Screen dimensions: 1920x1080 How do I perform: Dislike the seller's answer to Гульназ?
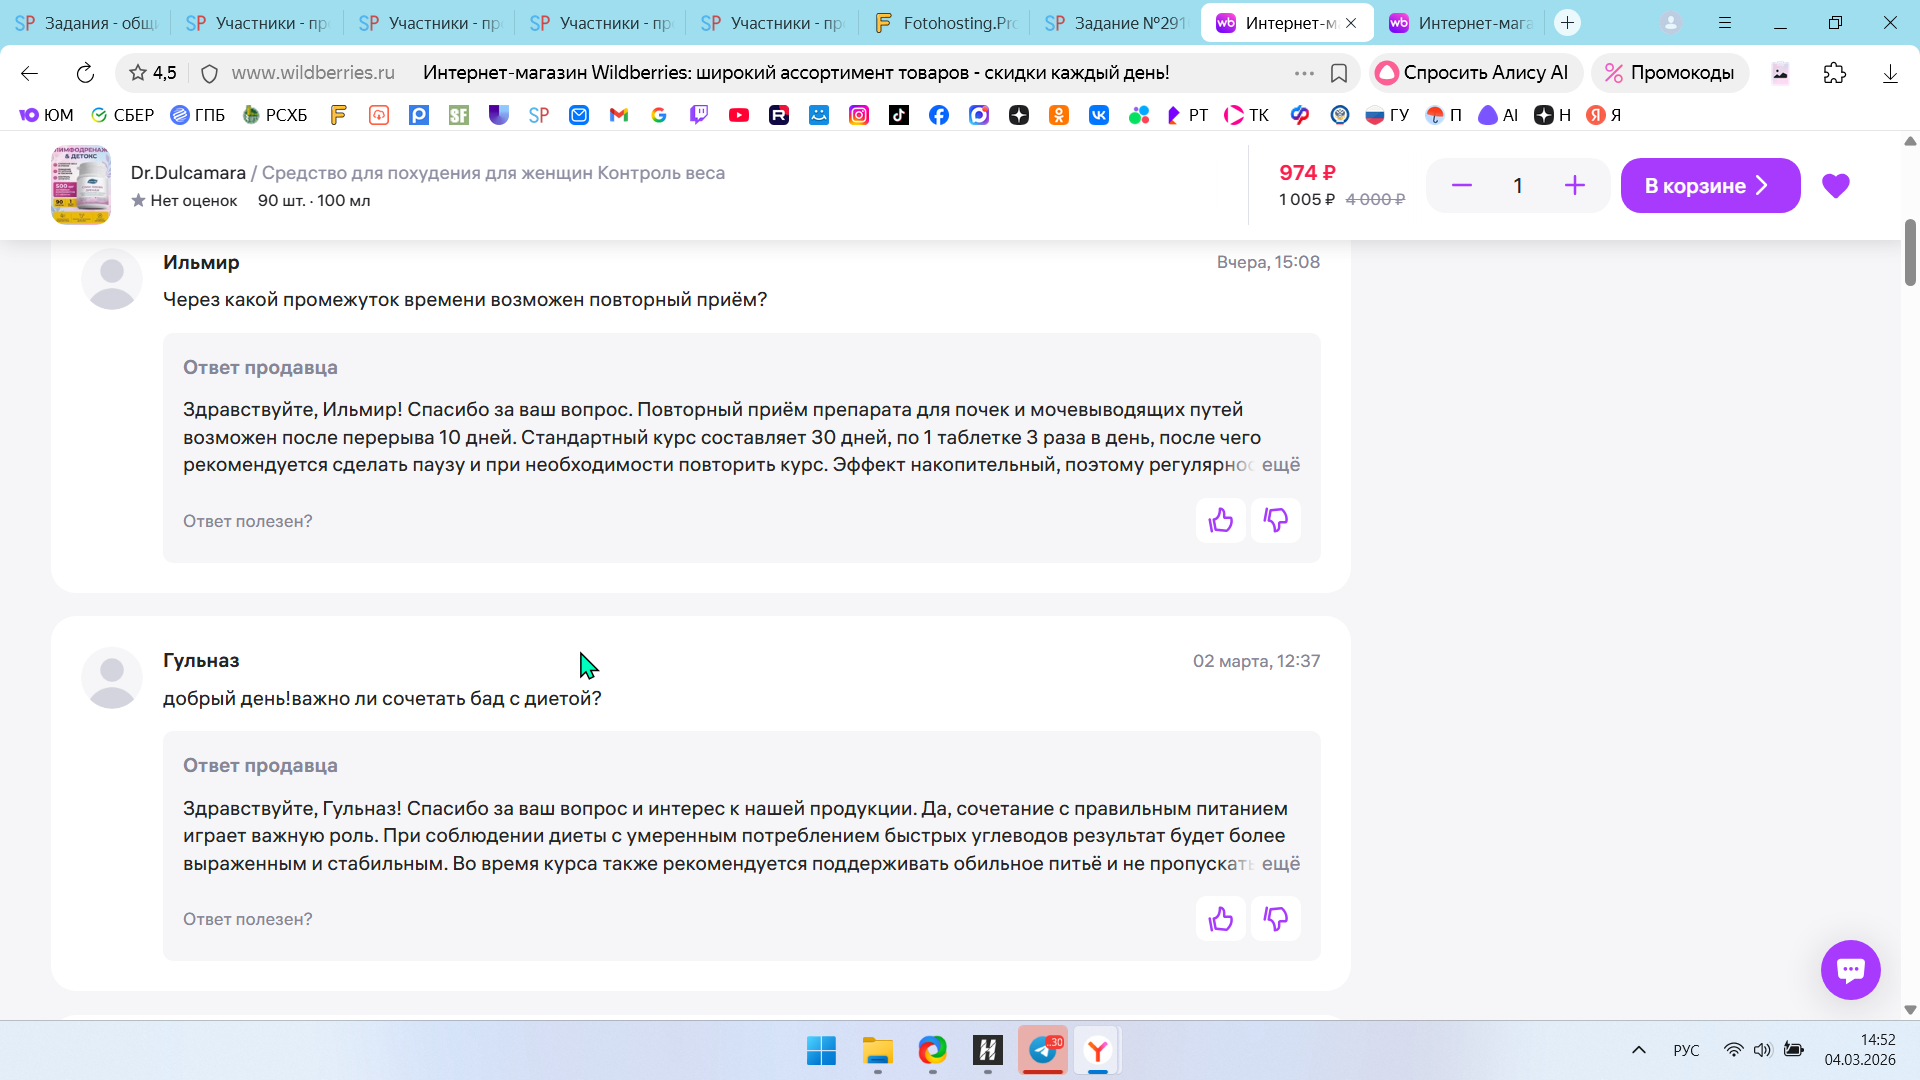coord(1275,919)
